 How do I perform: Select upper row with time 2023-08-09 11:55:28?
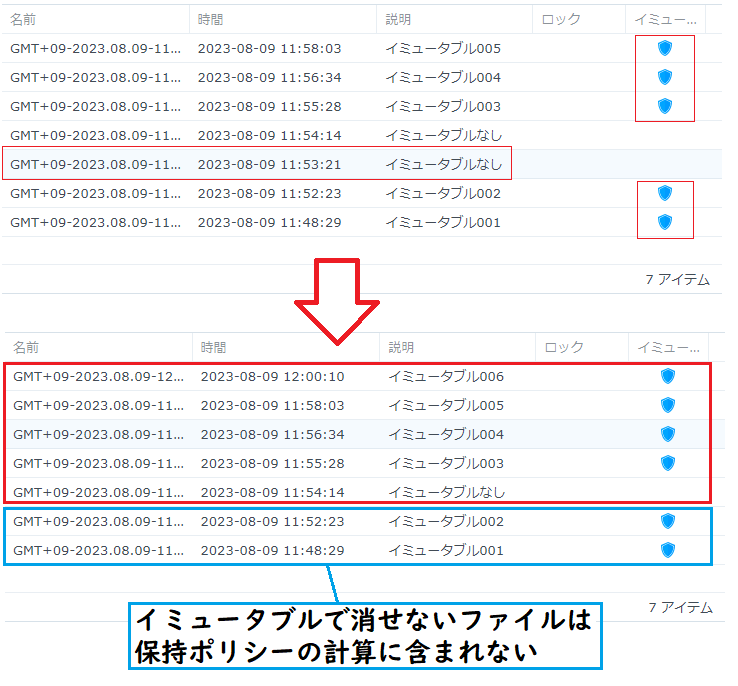[361, 107]
